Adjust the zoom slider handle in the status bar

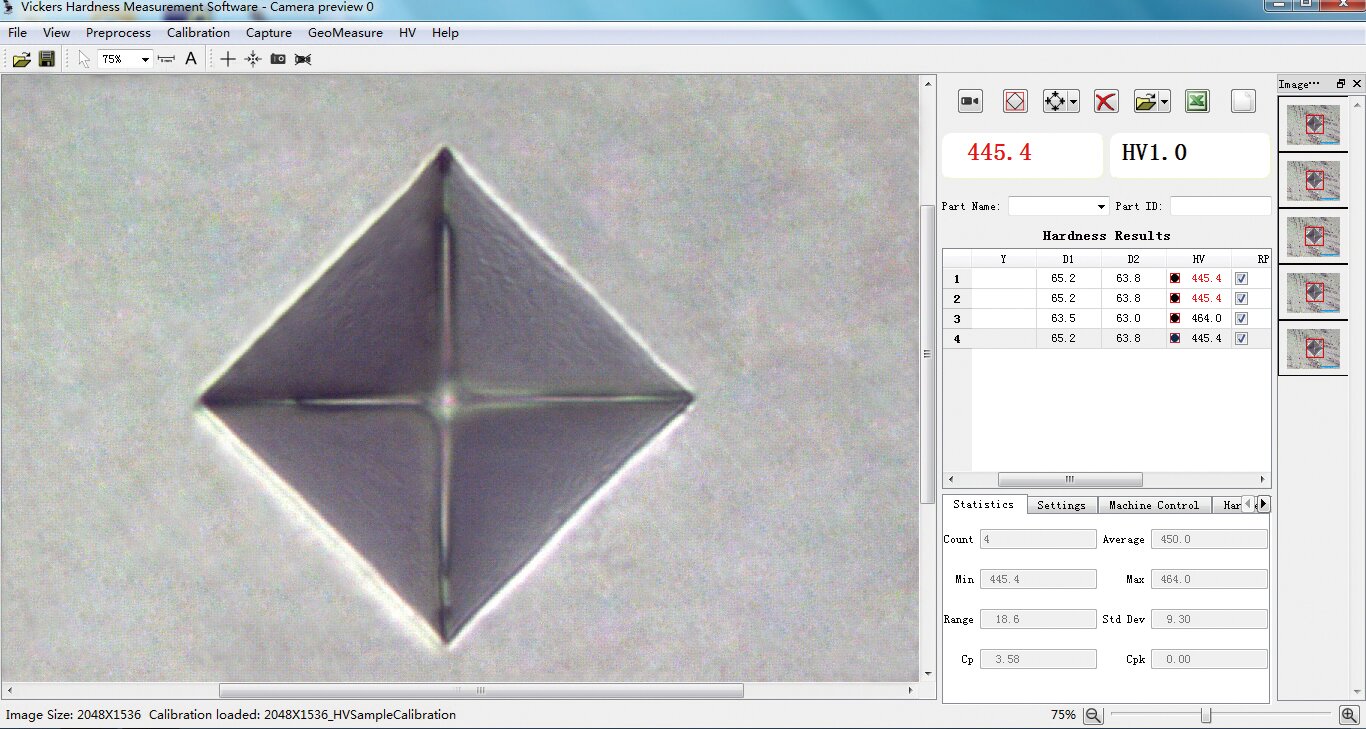1206,715
